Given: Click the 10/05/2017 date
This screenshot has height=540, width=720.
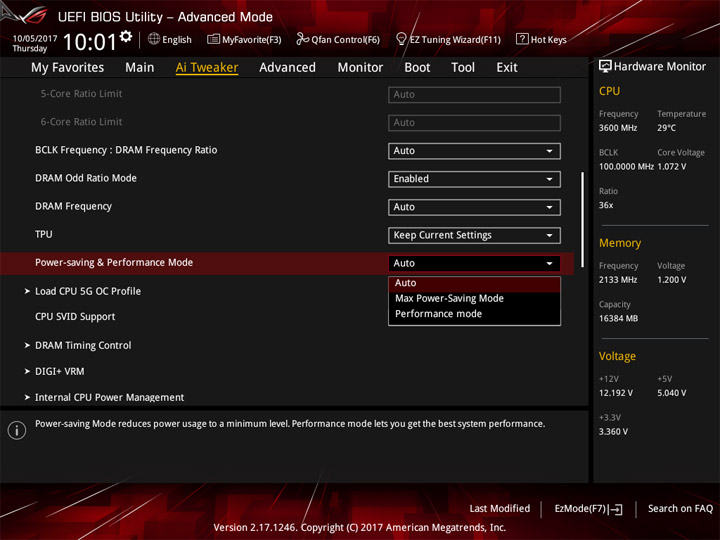Looking at the screenshot, I should coord(35,39).
